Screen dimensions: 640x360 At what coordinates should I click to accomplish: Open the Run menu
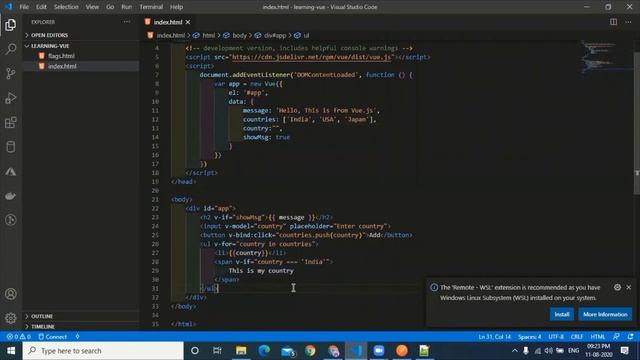tap(127, 7)
